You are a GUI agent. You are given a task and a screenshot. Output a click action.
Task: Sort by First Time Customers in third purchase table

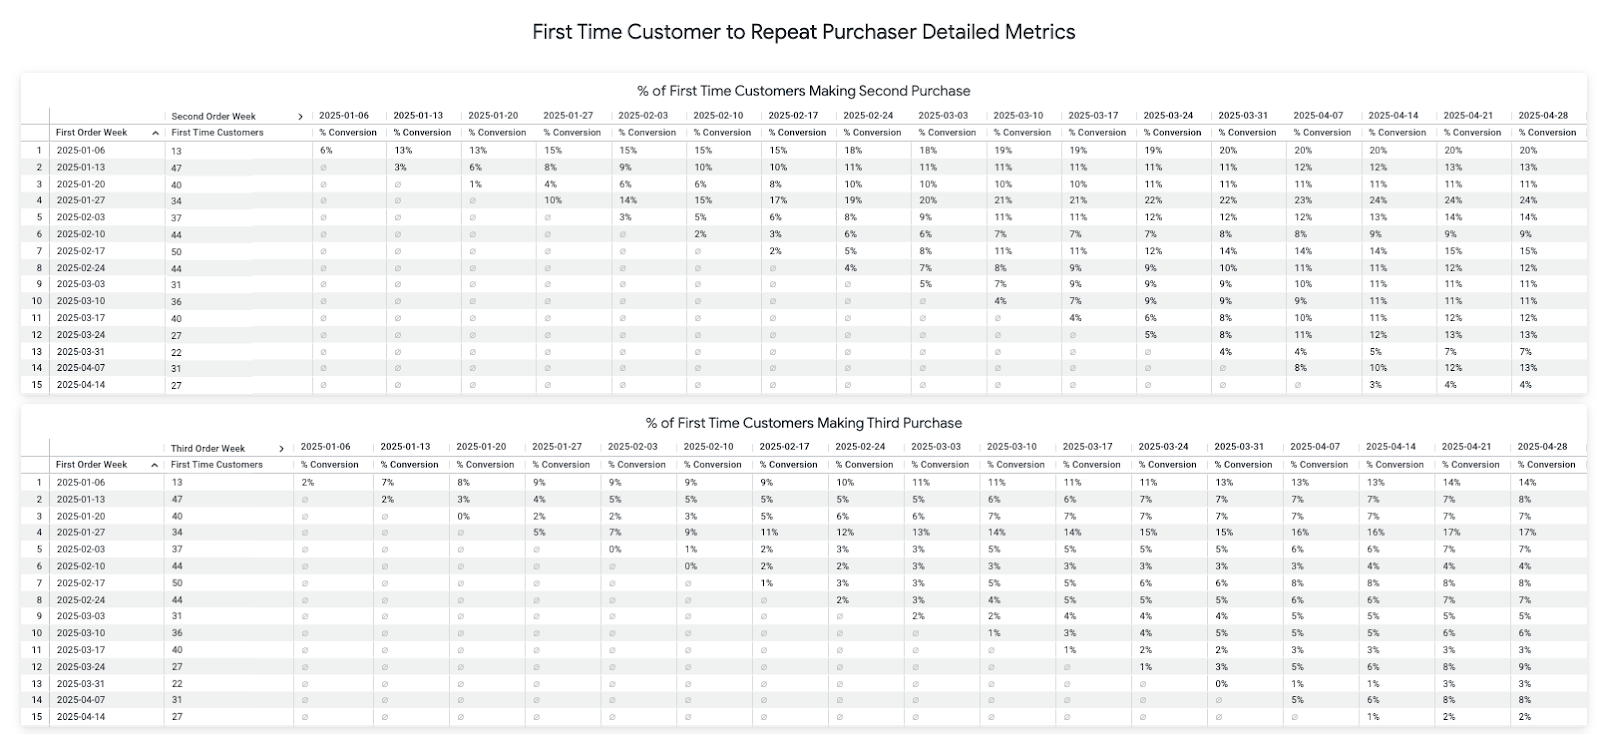(217, 465)
